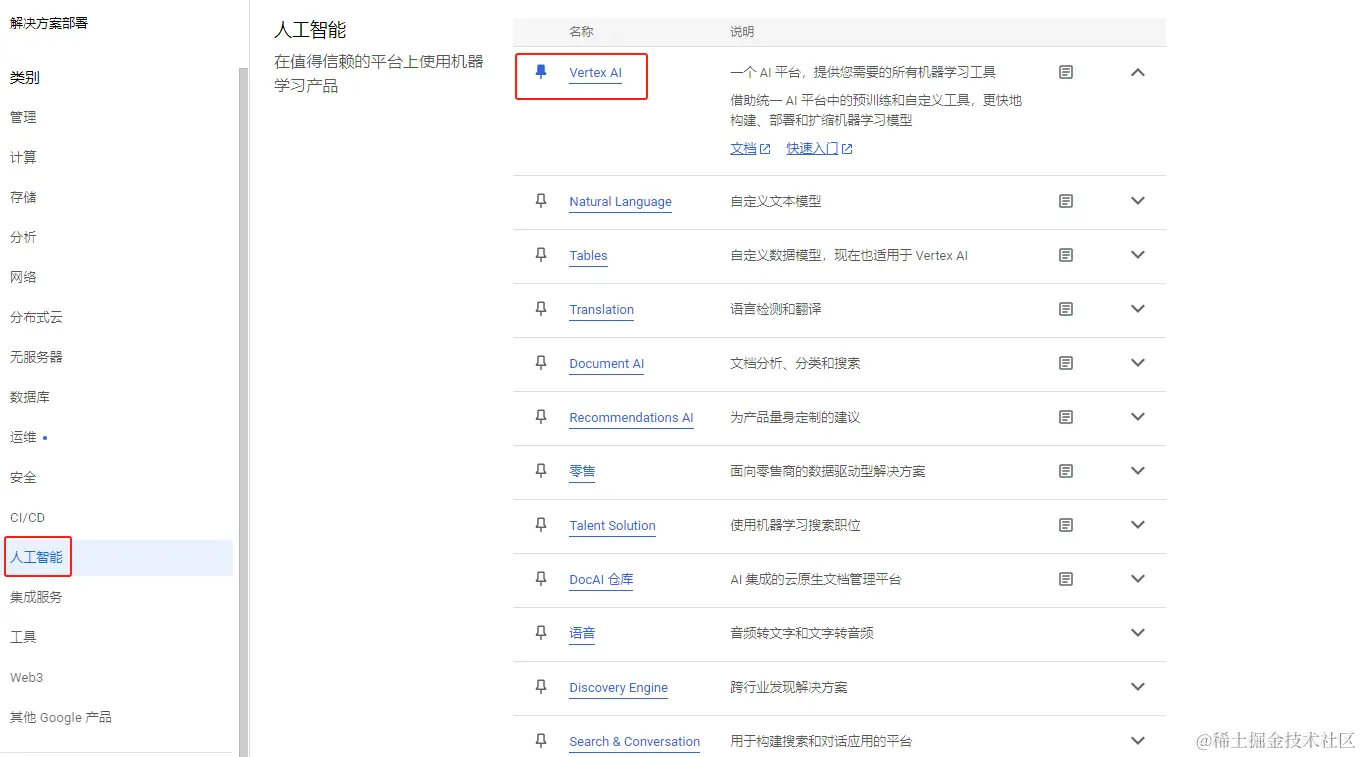
Task: Pin the 零售 product
Action: 541,471
